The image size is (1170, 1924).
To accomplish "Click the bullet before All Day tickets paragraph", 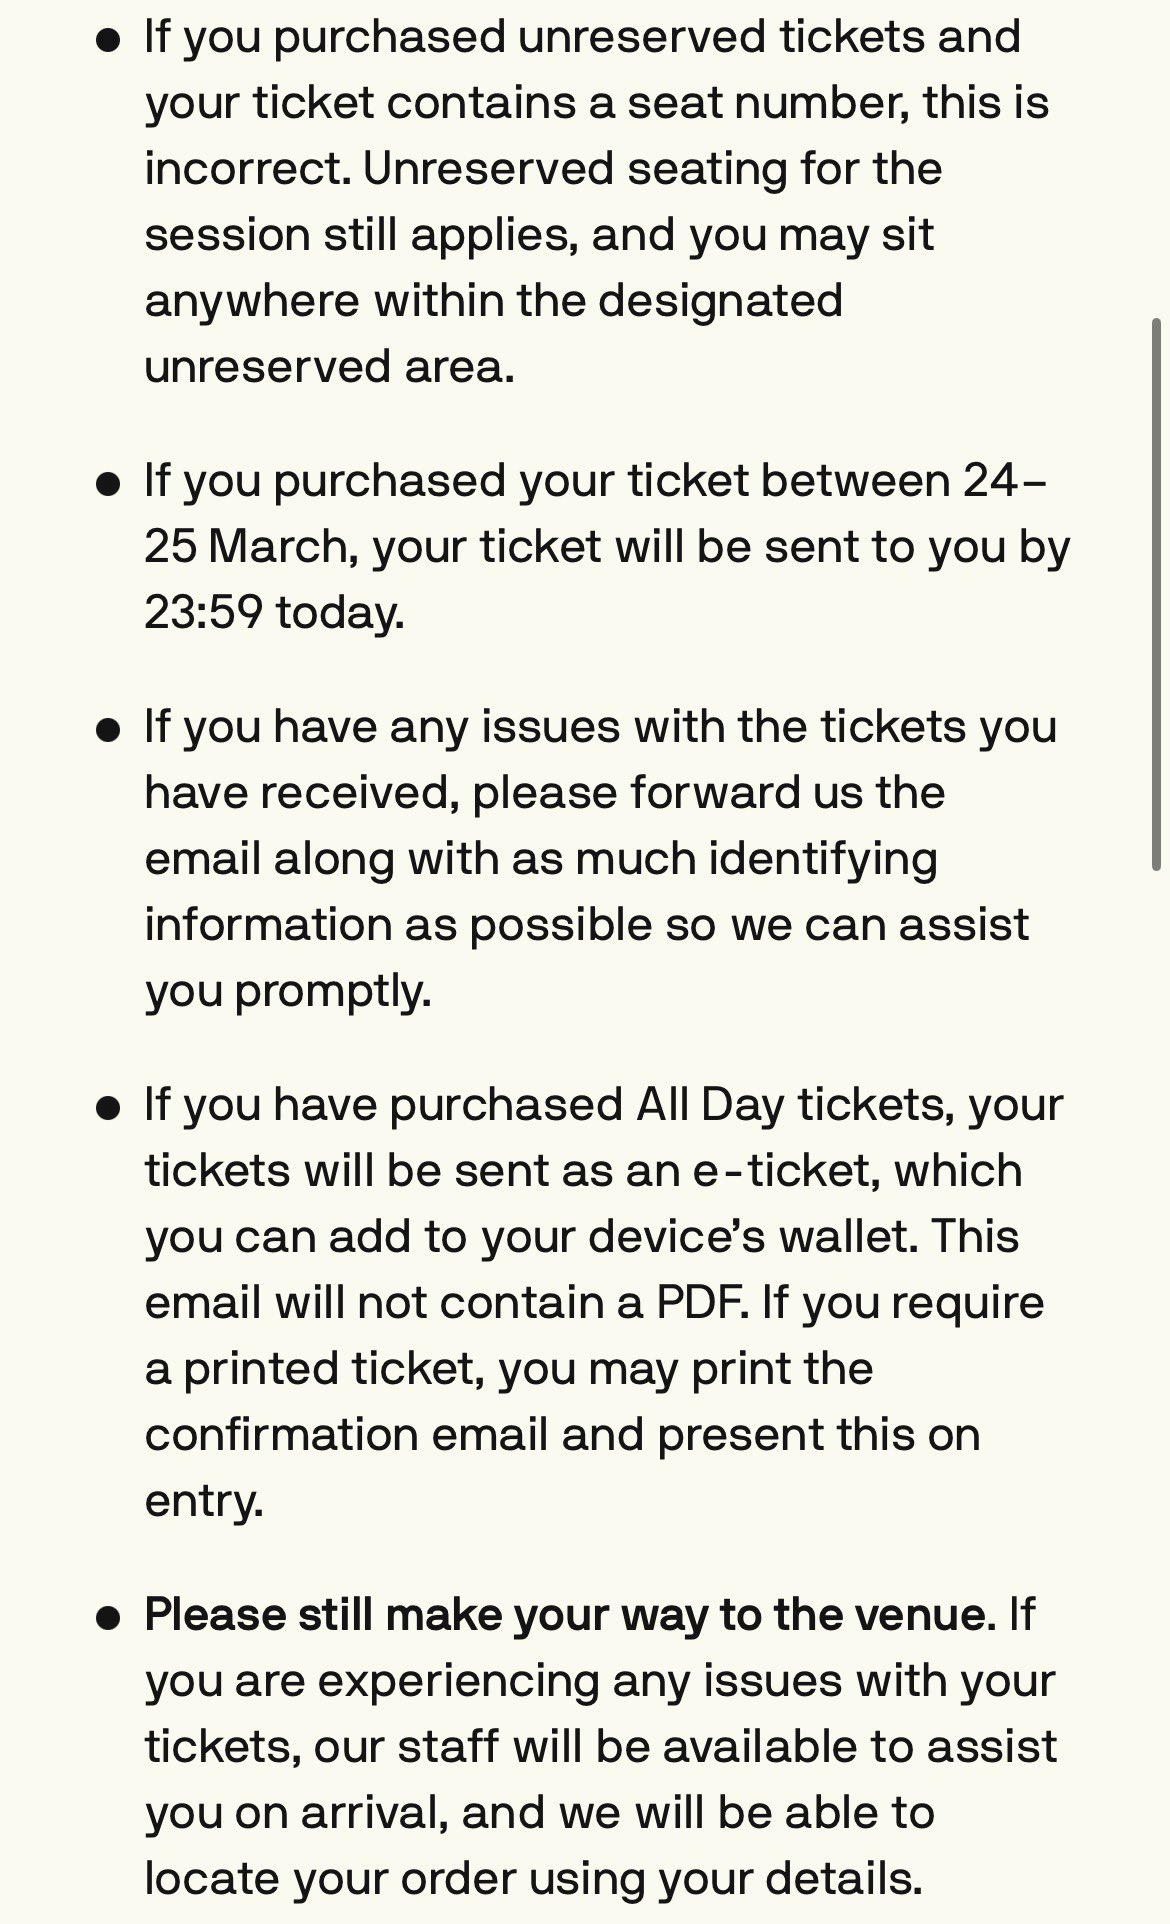I will [108, 1107].
